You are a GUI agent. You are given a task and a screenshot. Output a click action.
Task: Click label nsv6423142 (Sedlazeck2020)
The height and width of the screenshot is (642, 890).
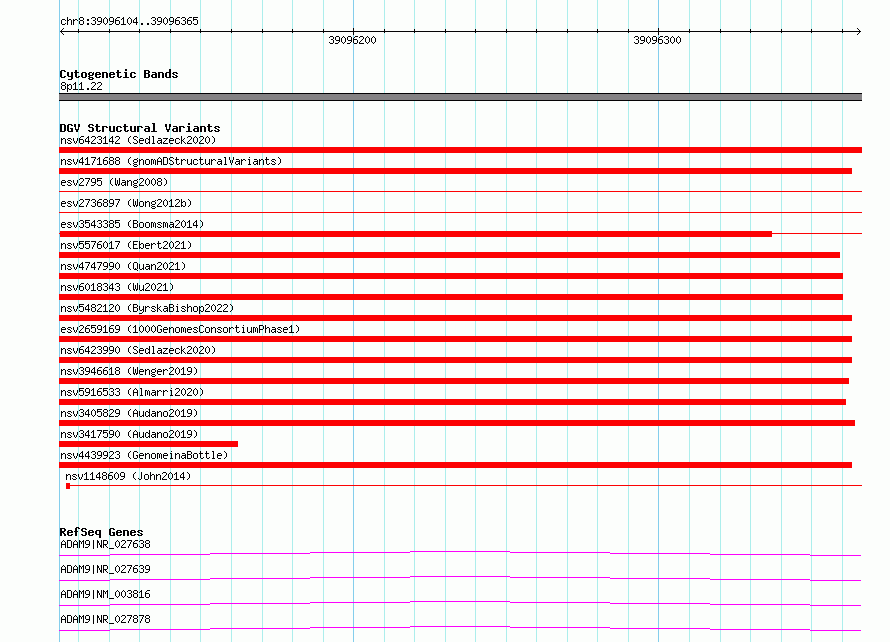138,140
